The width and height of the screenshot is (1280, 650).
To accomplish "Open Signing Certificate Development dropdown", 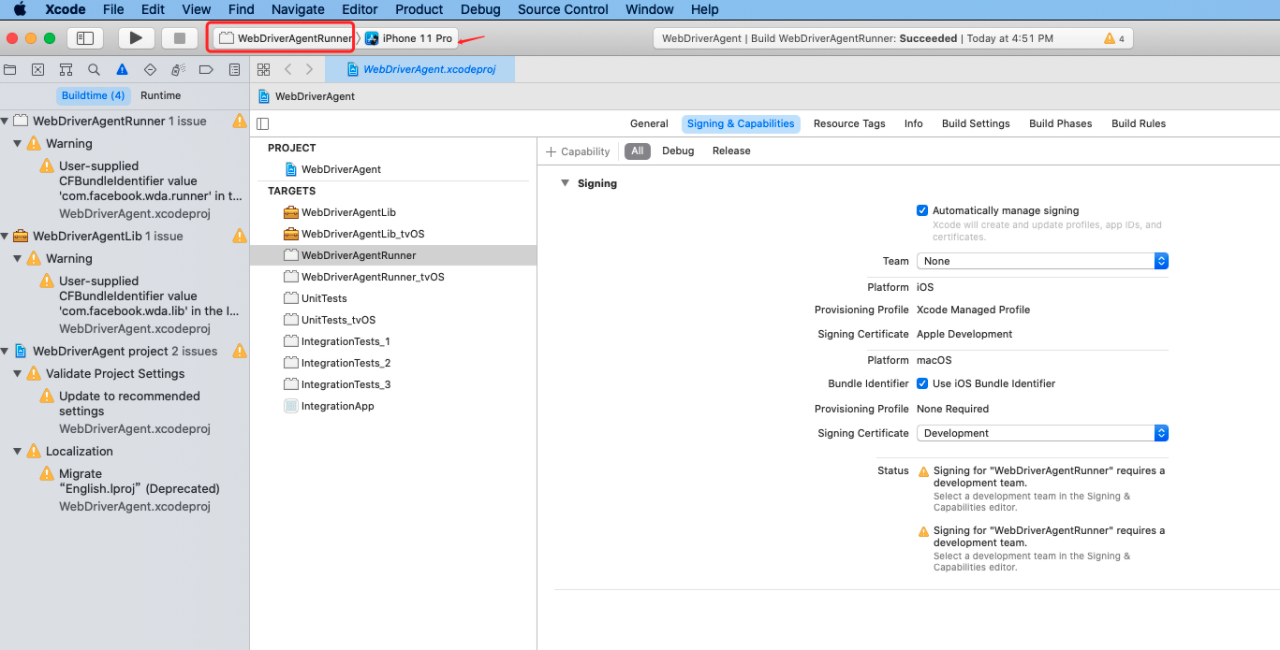I will pos(1042,433).
